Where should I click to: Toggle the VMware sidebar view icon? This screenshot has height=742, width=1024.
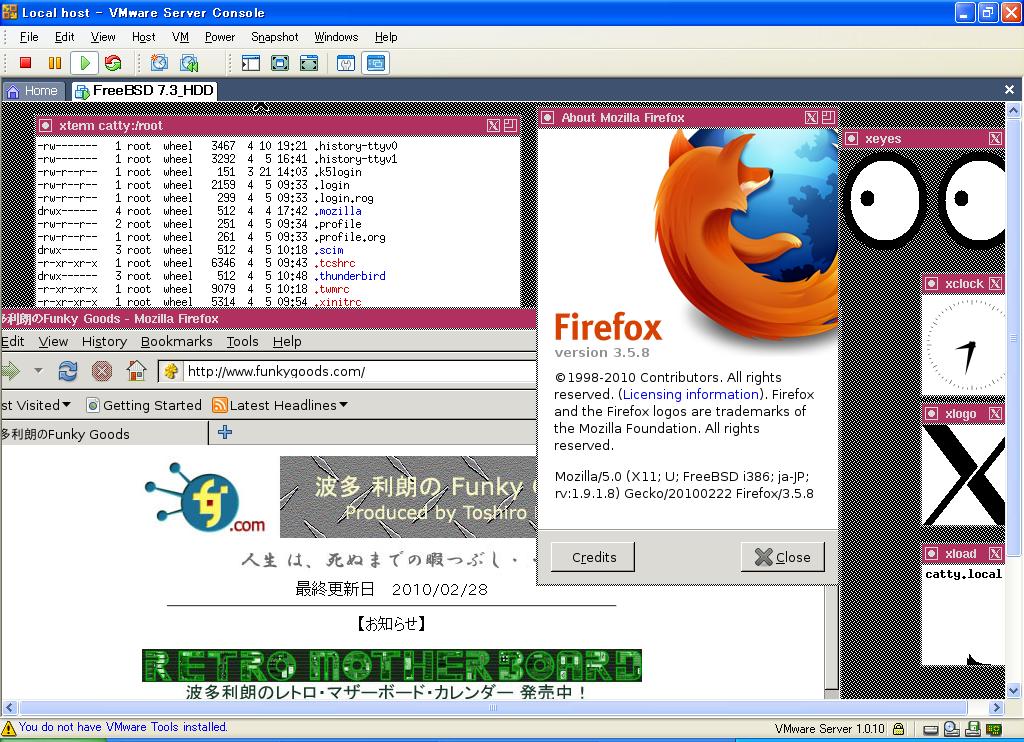click(x=251, y=63)
